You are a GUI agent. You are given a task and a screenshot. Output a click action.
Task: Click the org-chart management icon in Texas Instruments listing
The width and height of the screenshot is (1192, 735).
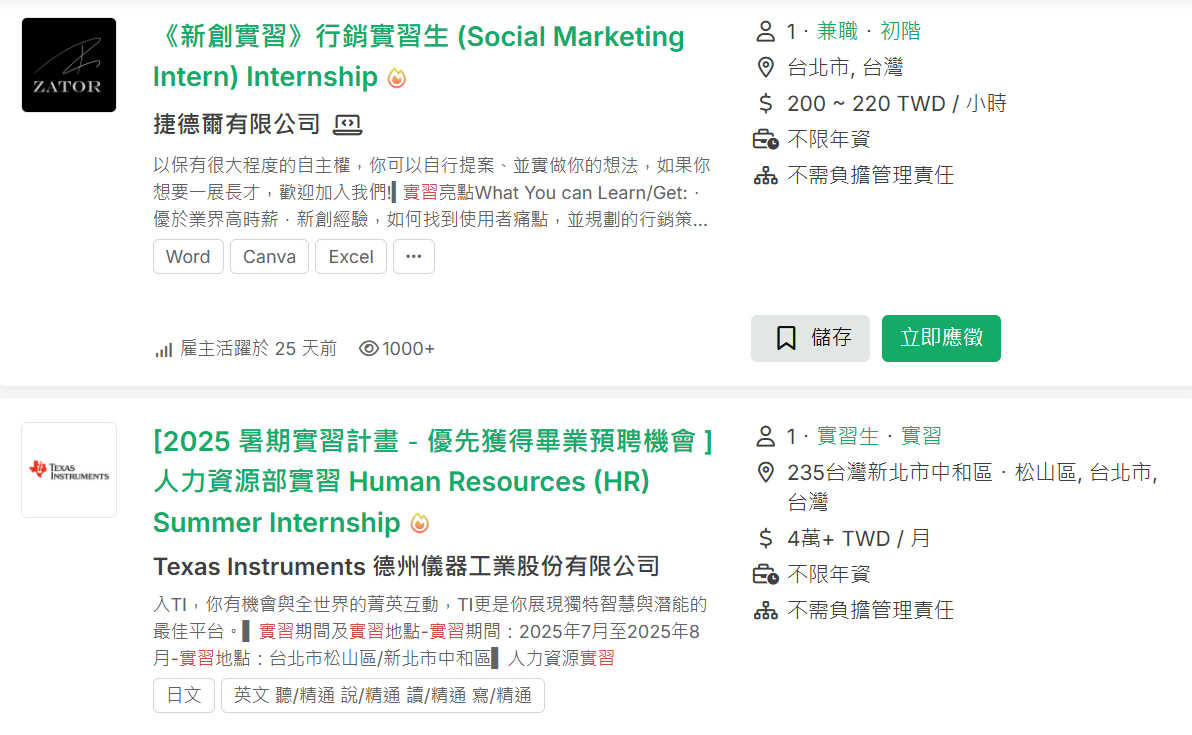(766, 610)
